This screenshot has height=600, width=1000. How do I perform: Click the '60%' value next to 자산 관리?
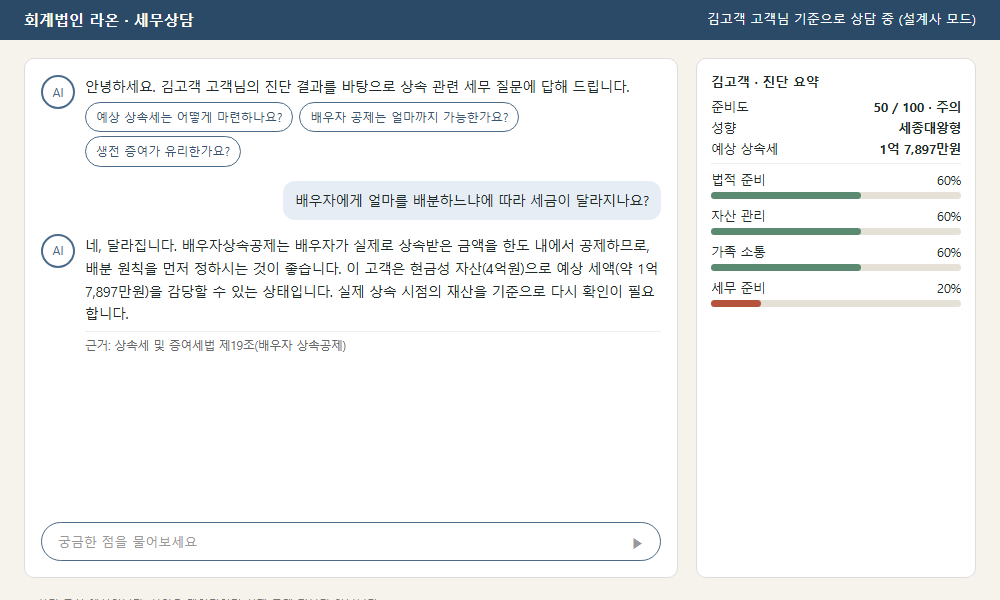[x=948, y=217]
